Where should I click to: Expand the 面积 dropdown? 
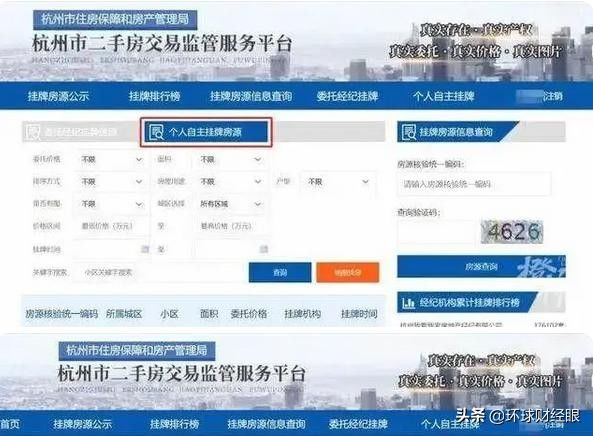[230, 160]
